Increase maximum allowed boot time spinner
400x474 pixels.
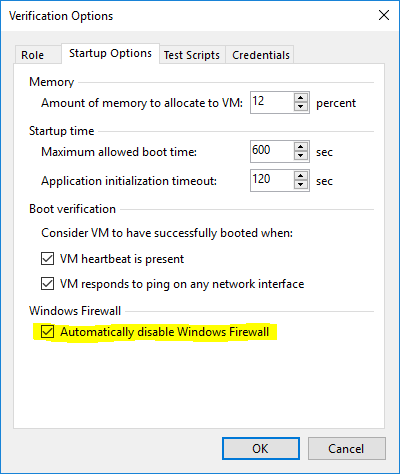click(x=301, y=147)
